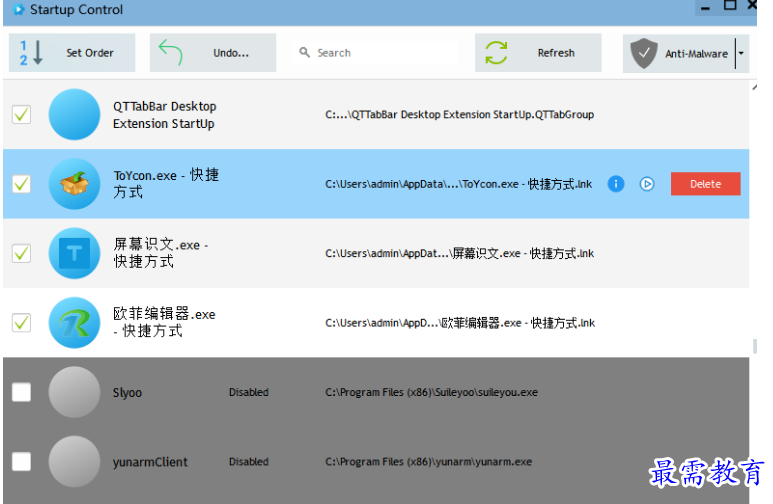The width and height of the screenshot is (773, 504).
Task: Click the scroll up arrow of the list
Action: pyautogui.click(x=754, y=87)
